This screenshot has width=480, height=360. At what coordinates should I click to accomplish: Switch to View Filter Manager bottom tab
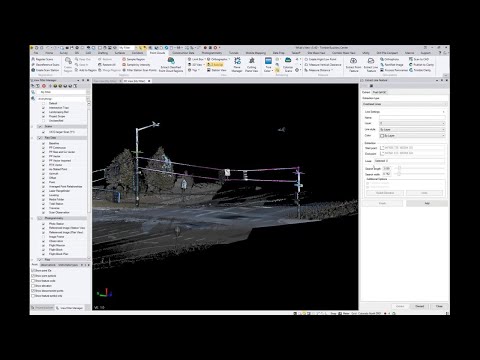point(70,308)
